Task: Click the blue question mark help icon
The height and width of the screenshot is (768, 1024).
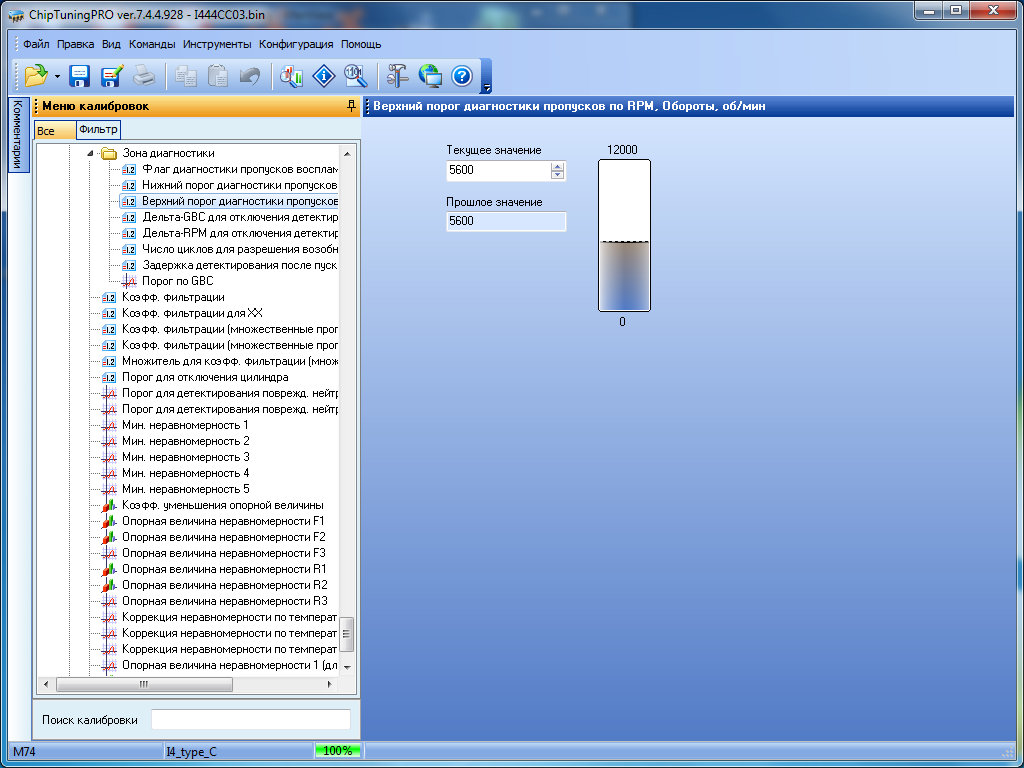Action: (x=461, y=75)
